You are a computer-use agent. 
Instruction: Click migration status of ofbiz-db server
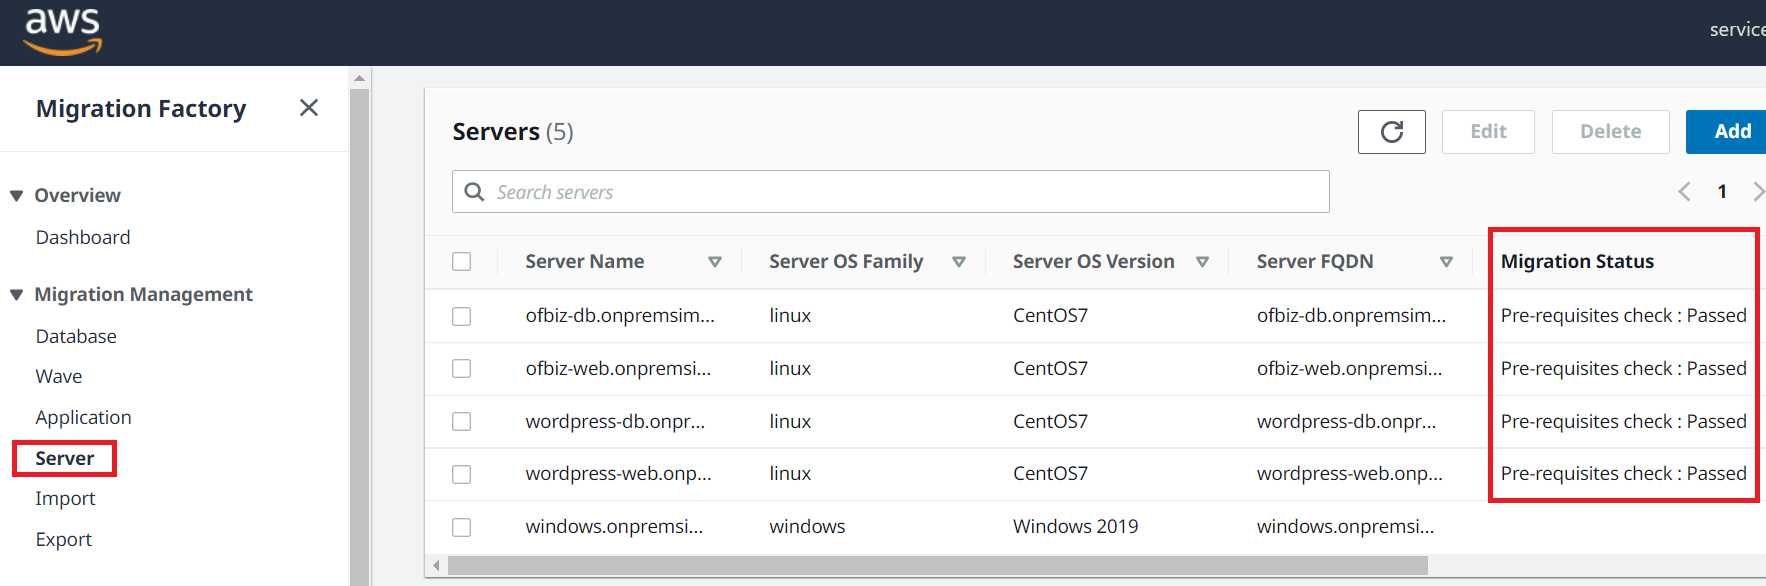coord(1624,316)
